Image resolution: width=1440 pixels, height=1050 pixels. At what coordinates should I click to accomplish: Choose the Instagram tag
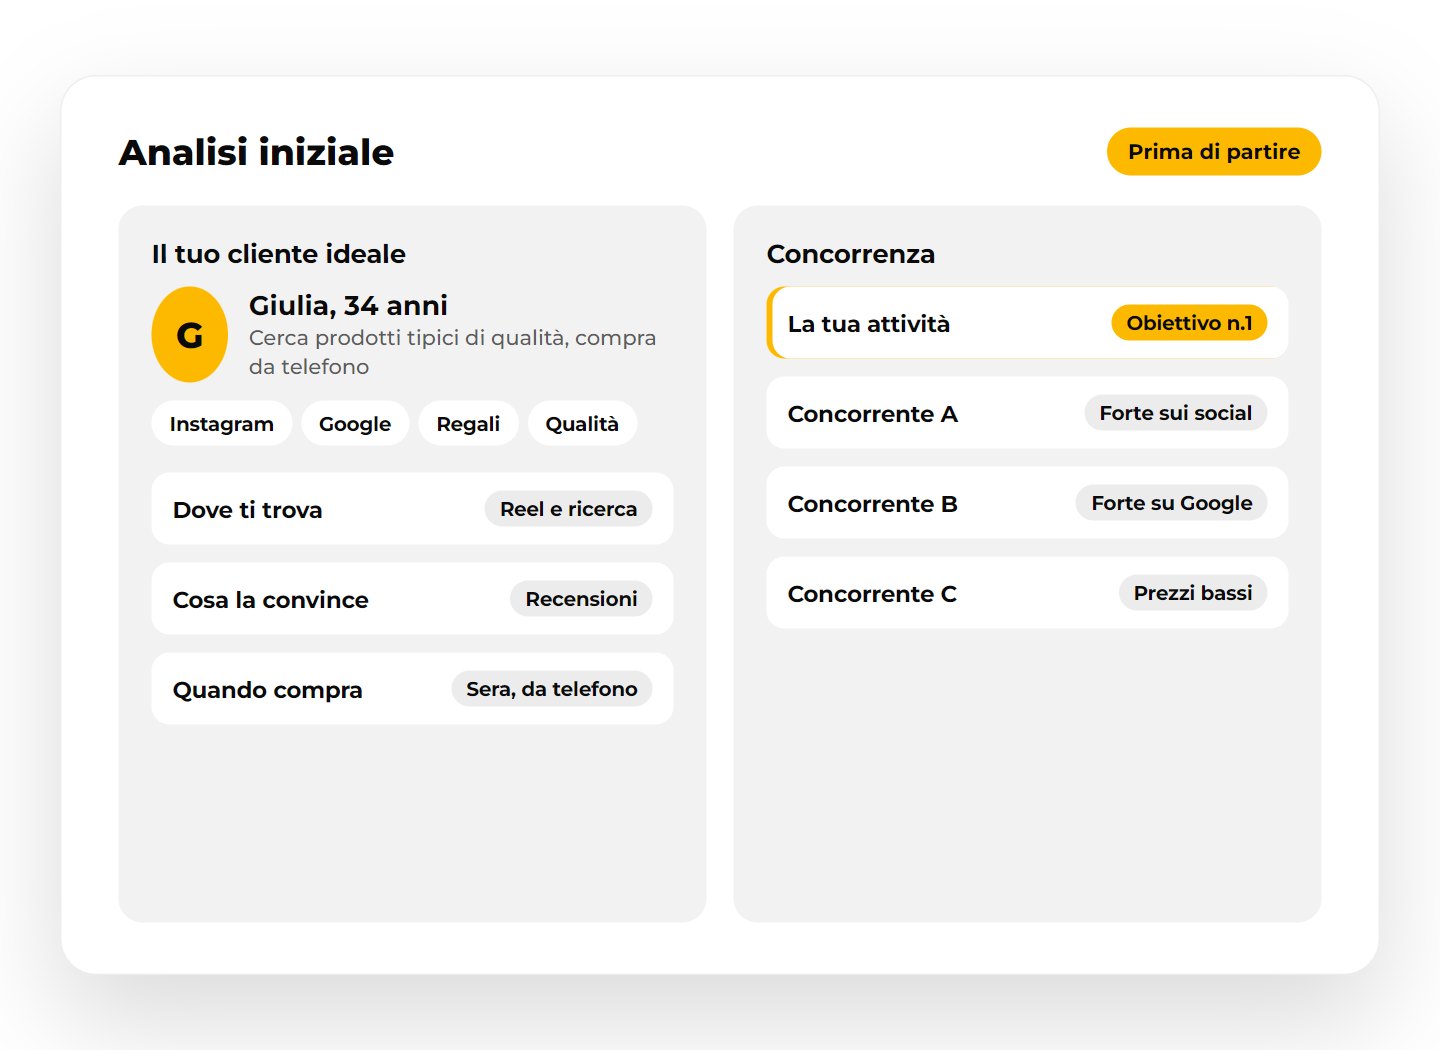(x=222, y=424)
